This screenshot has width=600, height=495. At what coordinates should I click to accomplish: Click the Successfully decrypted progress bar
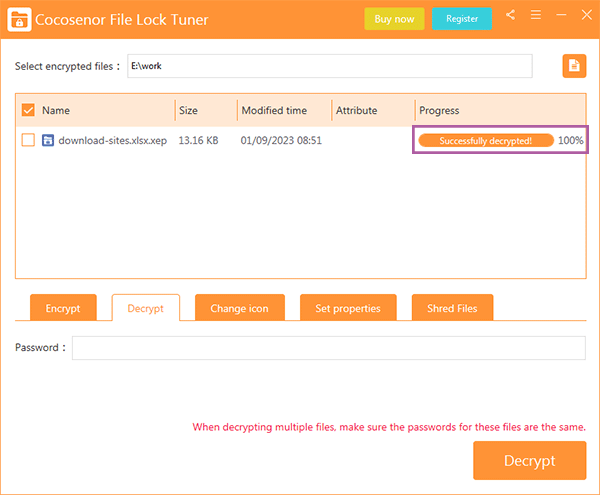(486, 140)
